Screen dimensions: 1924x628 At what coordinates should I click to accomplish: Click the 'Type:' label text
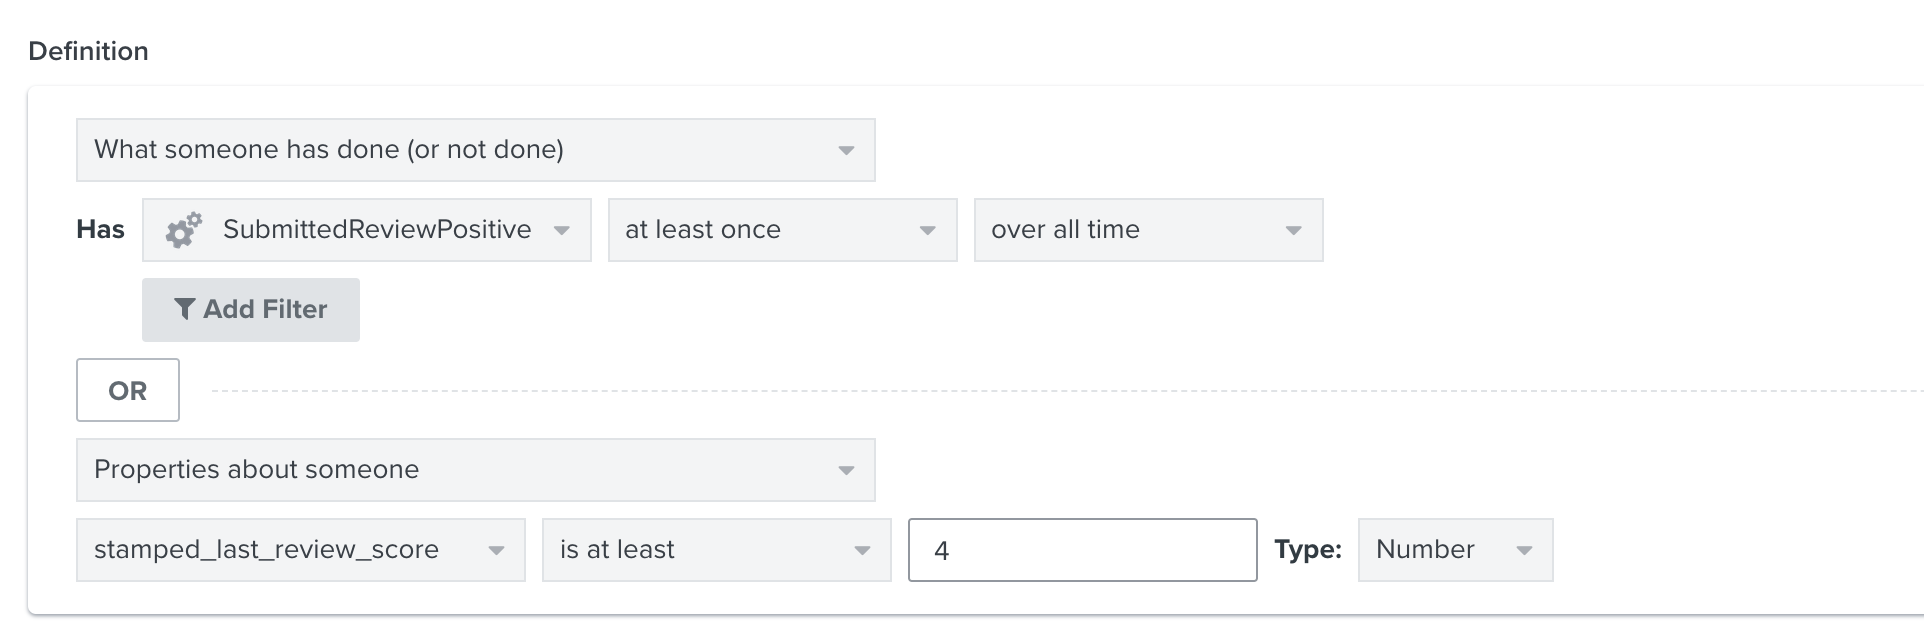[x=1307, y=550]
